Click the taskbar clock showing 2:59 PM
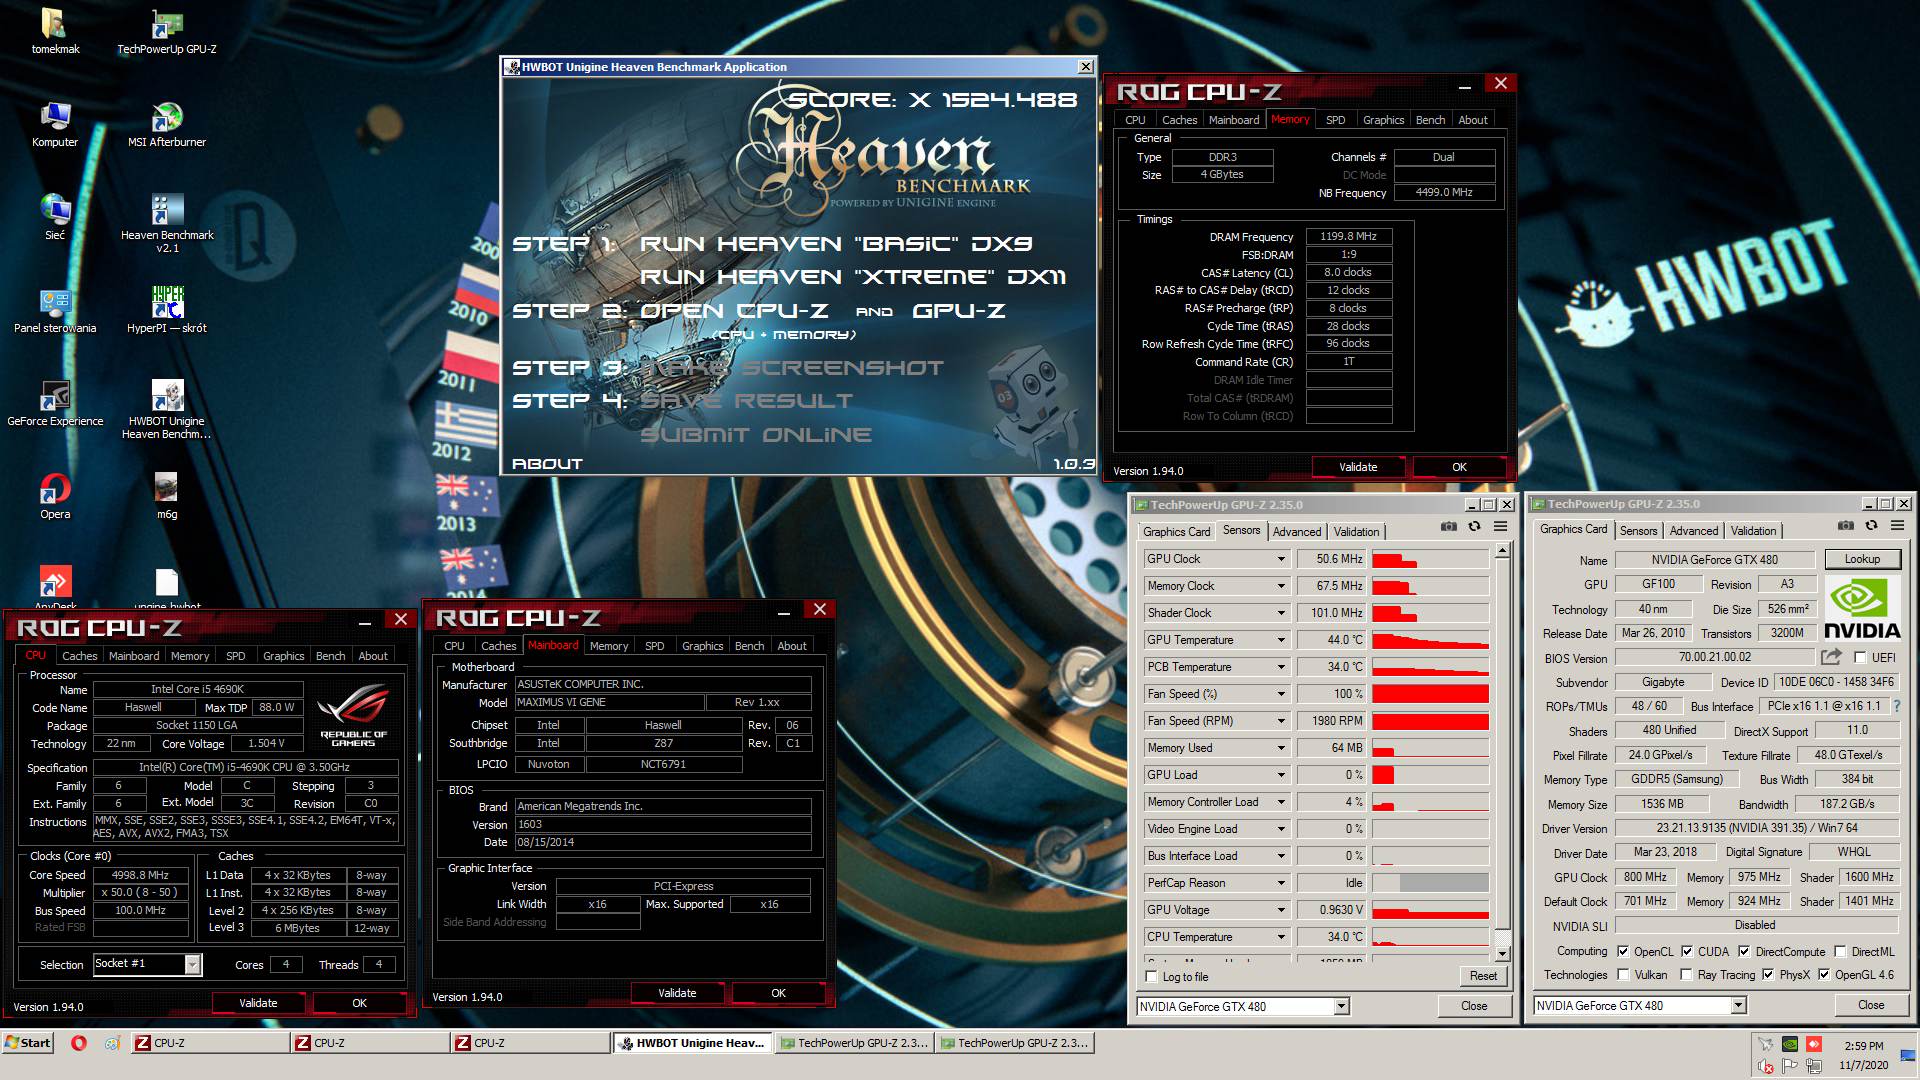The width and height of the screenshot is (1920, 1080). (x=1864, y=1046)
